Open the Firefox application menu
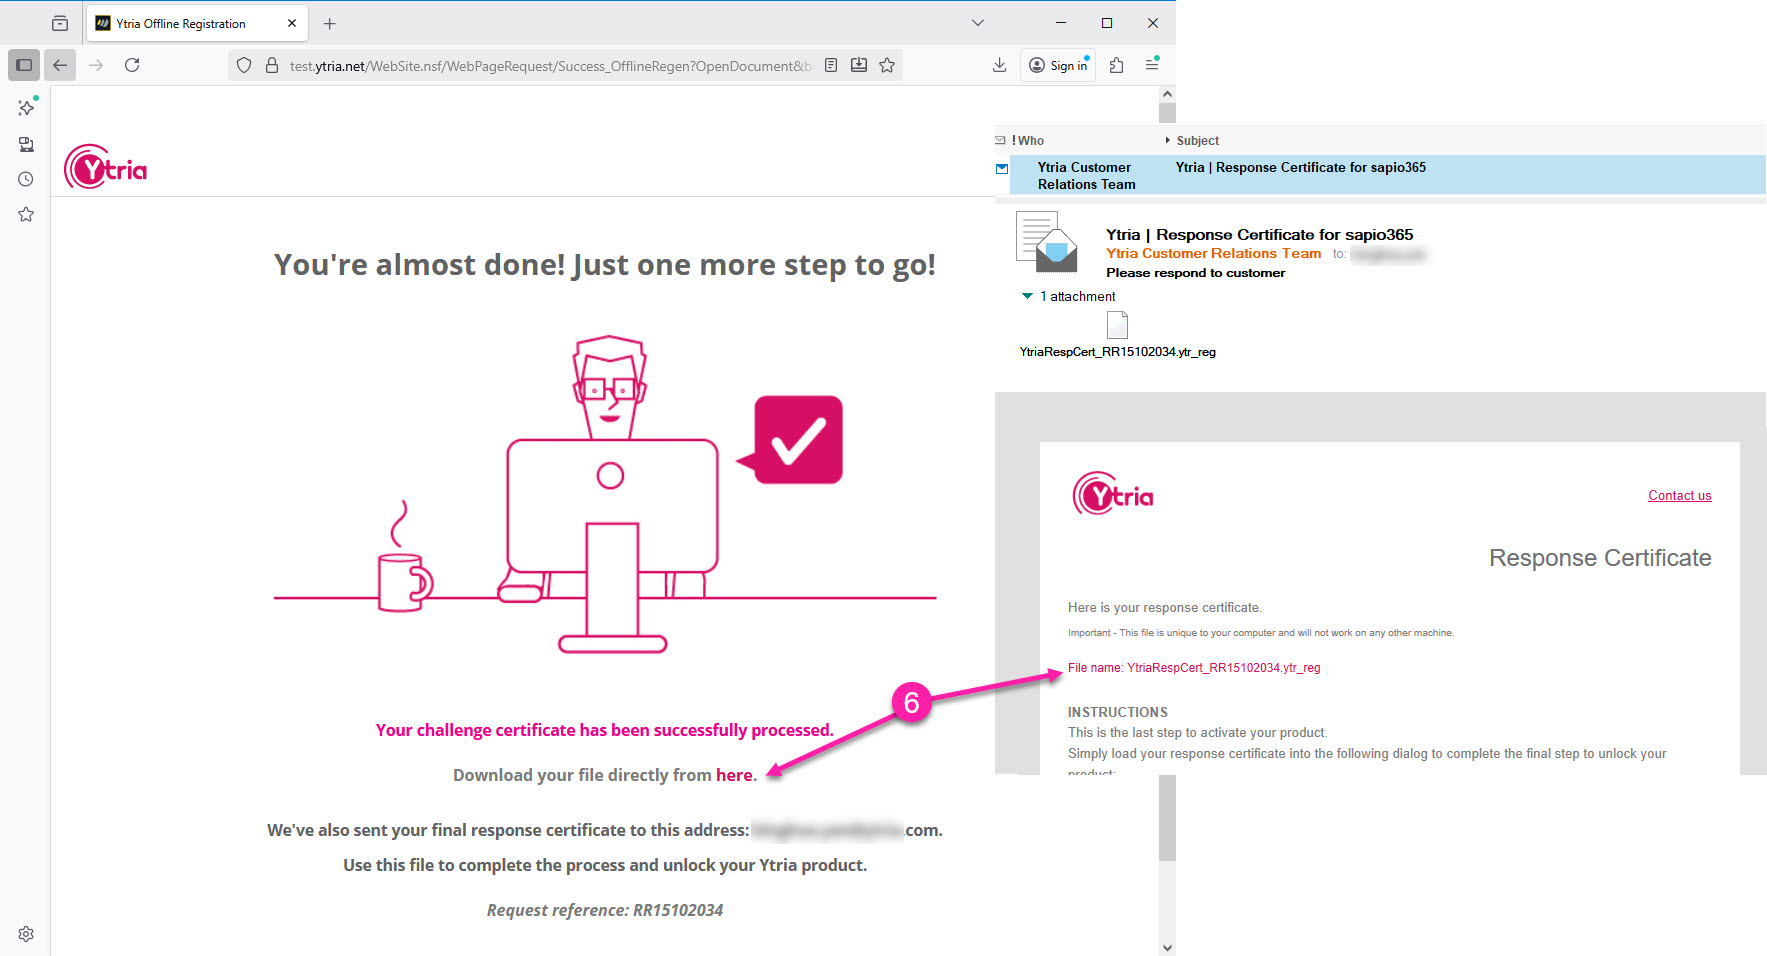The width and height of the screenshot is (1767, 956). 1152,65
